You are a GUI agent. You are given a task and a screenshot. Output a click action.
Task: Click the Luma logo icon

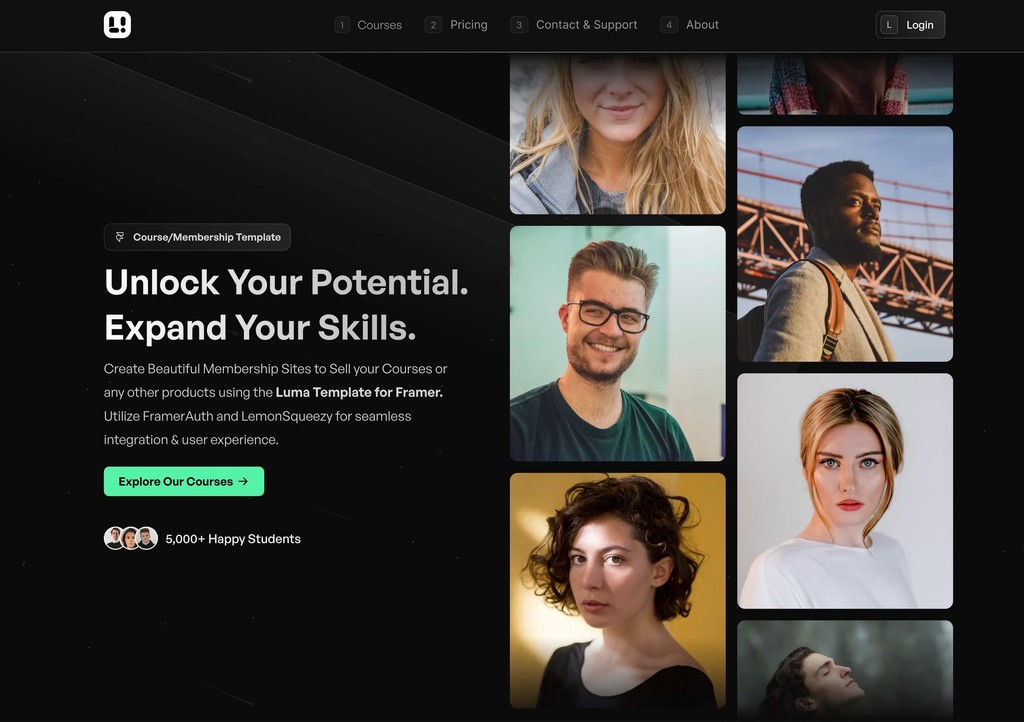(x=118, y=25)
